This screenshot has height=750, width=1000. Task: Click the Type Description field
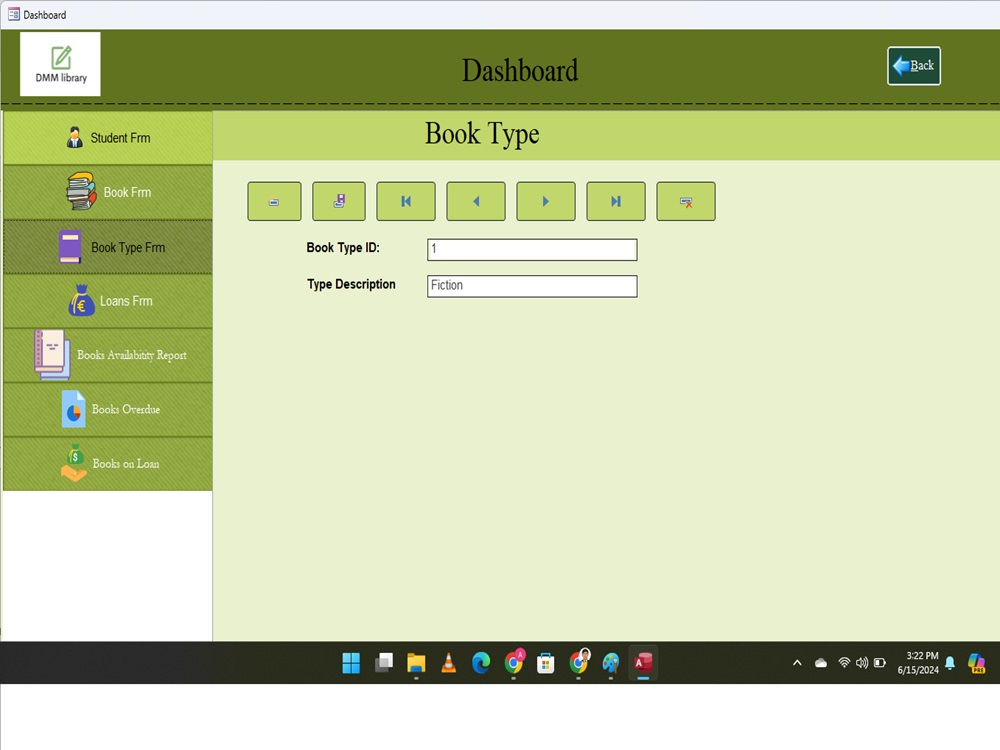point(532,286)
